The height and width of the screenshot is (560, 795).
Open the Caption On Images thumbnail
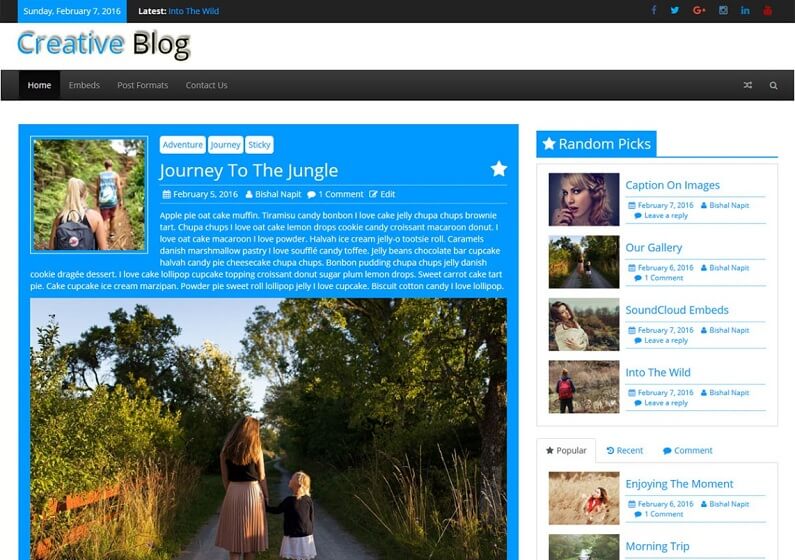(x=584, y=199)
